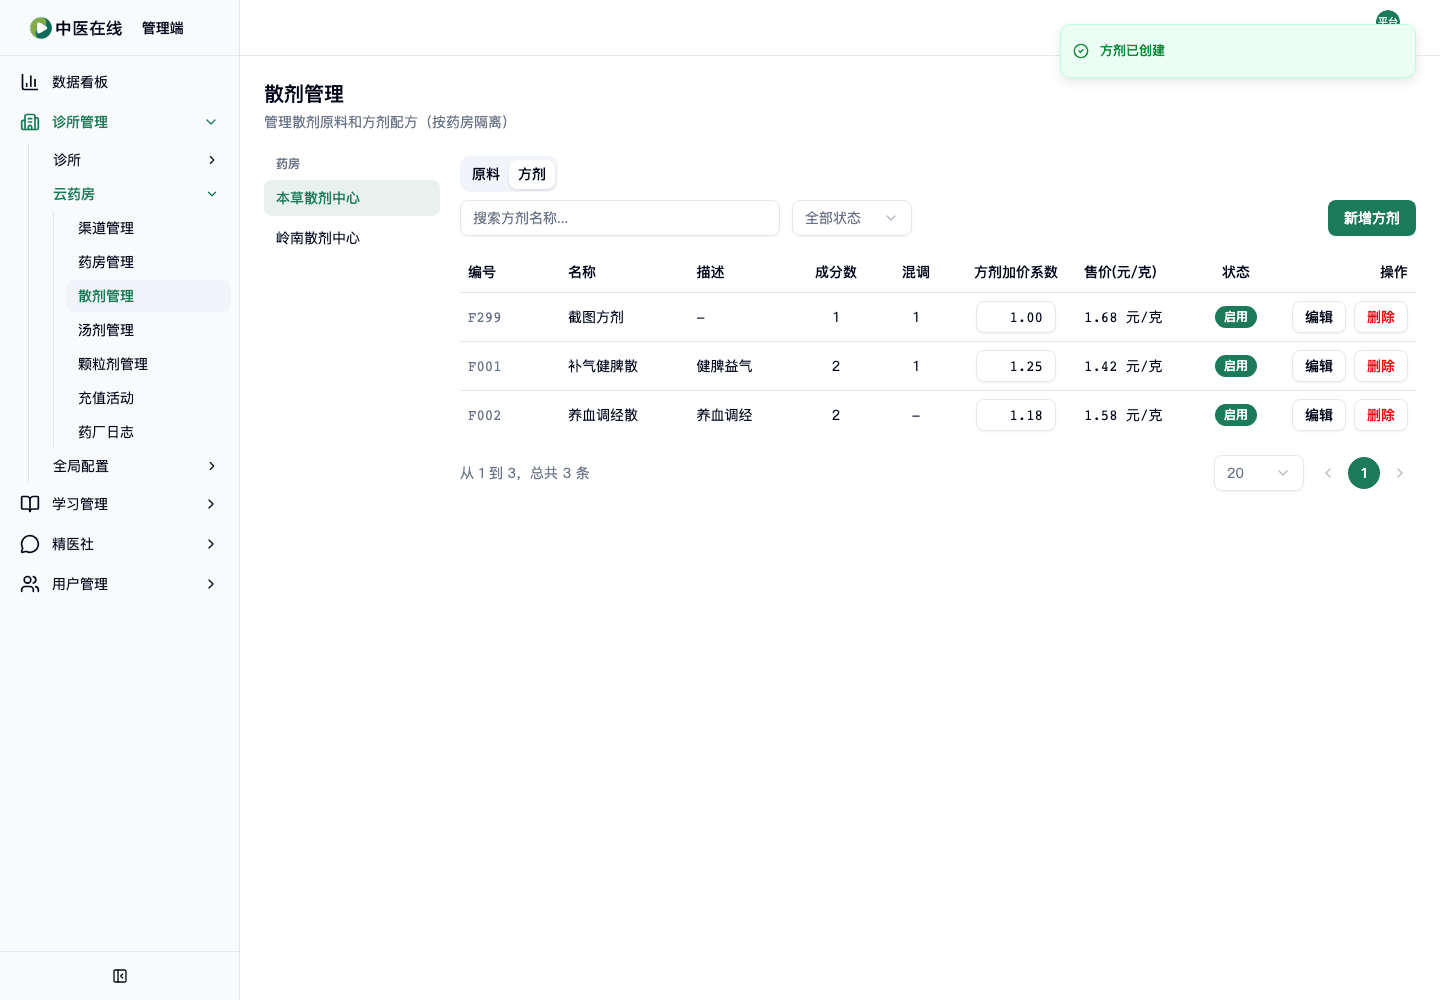Click price 1.68 元/克
The height and width of the screenshot is (1000, 1440).
click(1123, 317)
